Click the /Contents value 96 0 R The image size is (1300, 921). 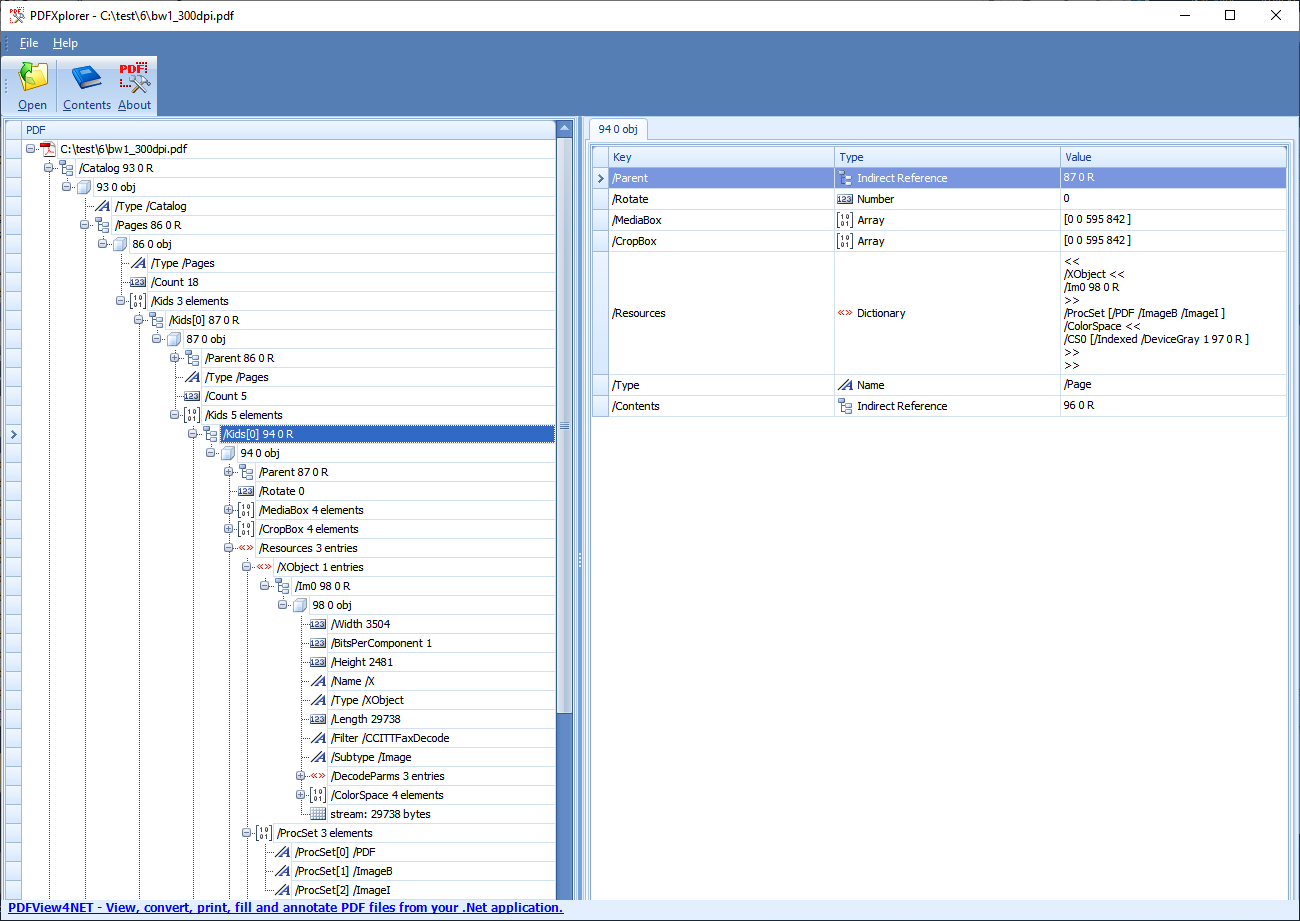click(1174, 406)
